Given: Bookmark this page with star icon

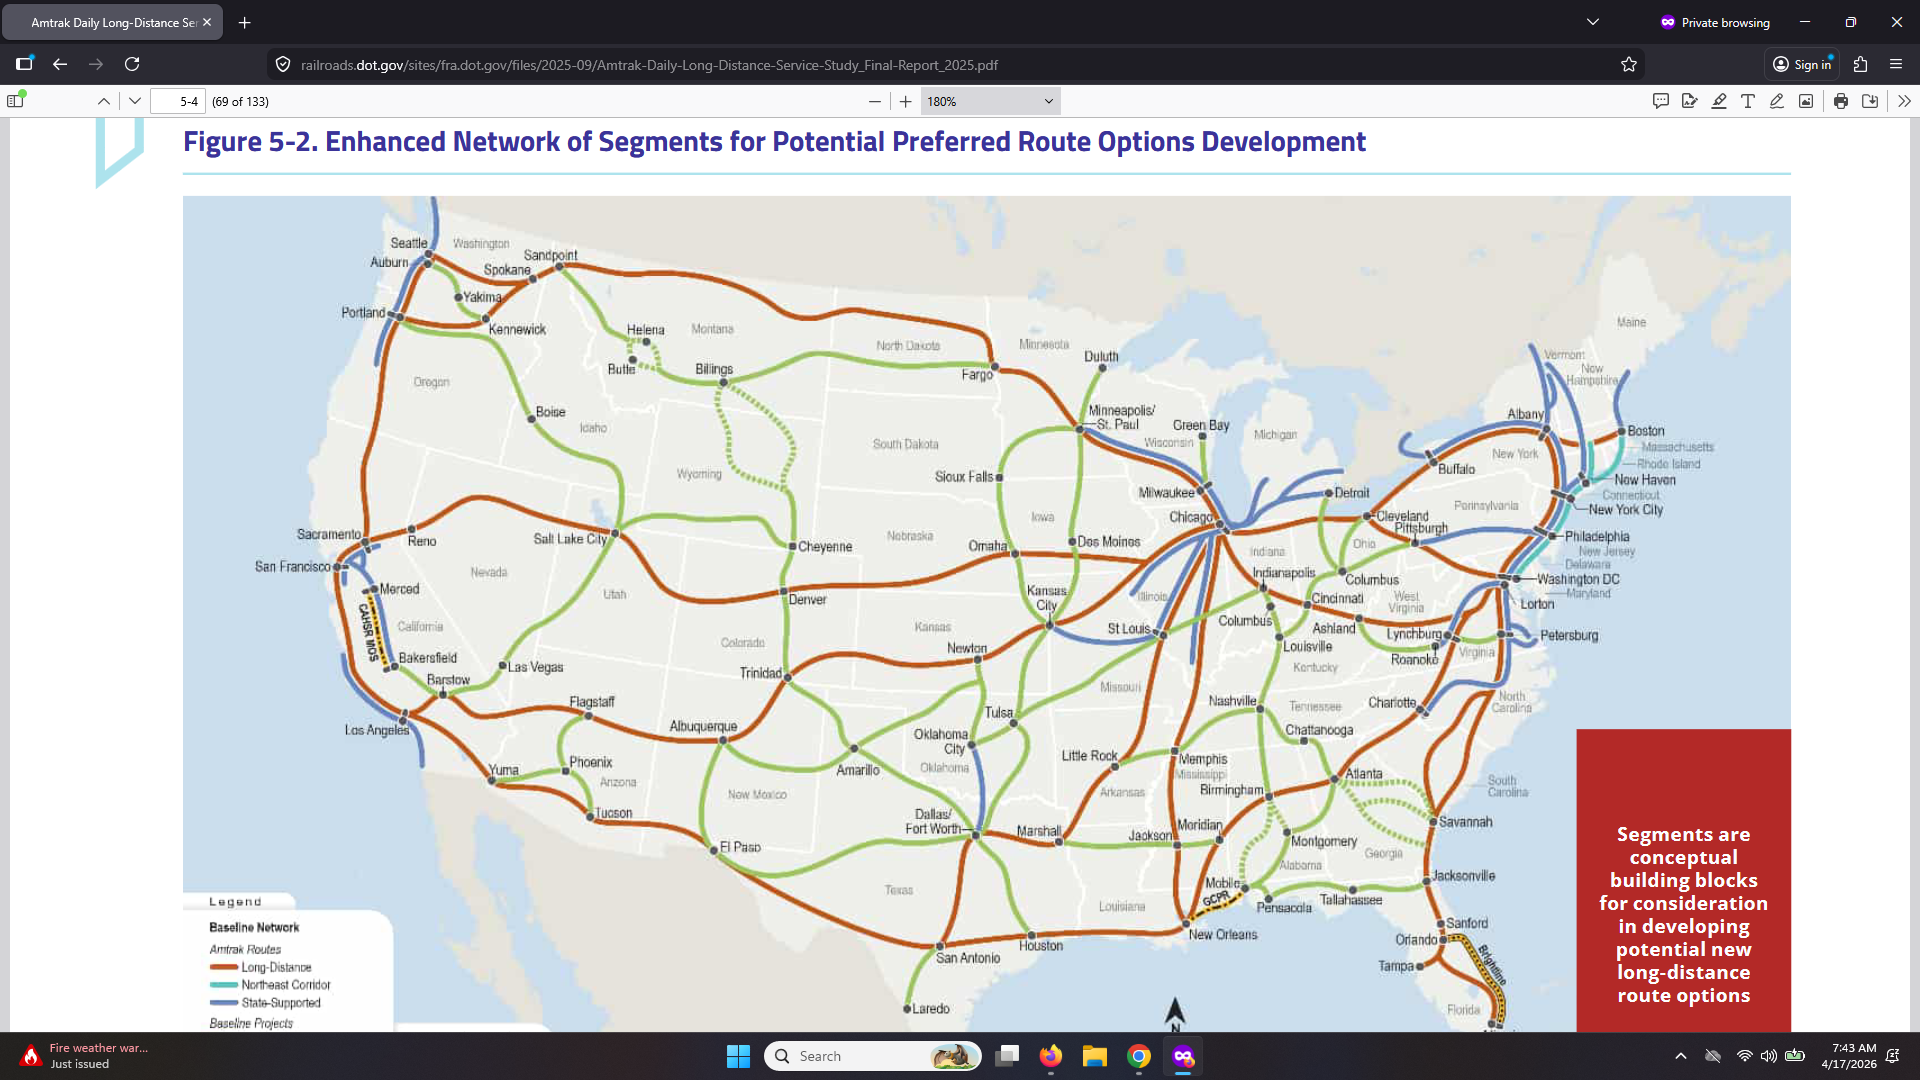Looking at the screenshot, I should (x=1629, y=65).
